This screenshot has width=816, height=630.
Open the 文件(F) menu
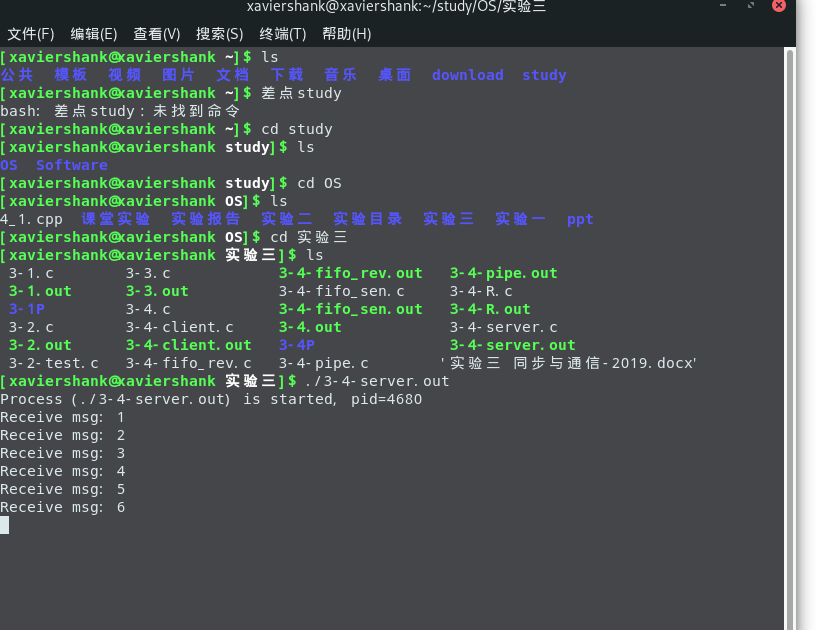[x=31, y=34]
